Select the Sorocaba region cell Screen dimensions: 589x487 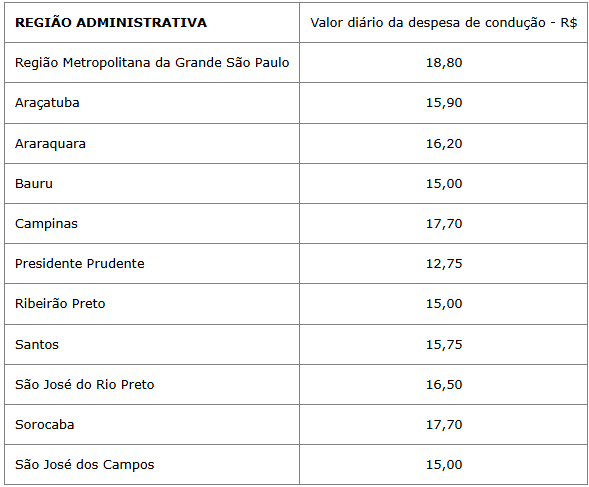[x=152, y=425]
